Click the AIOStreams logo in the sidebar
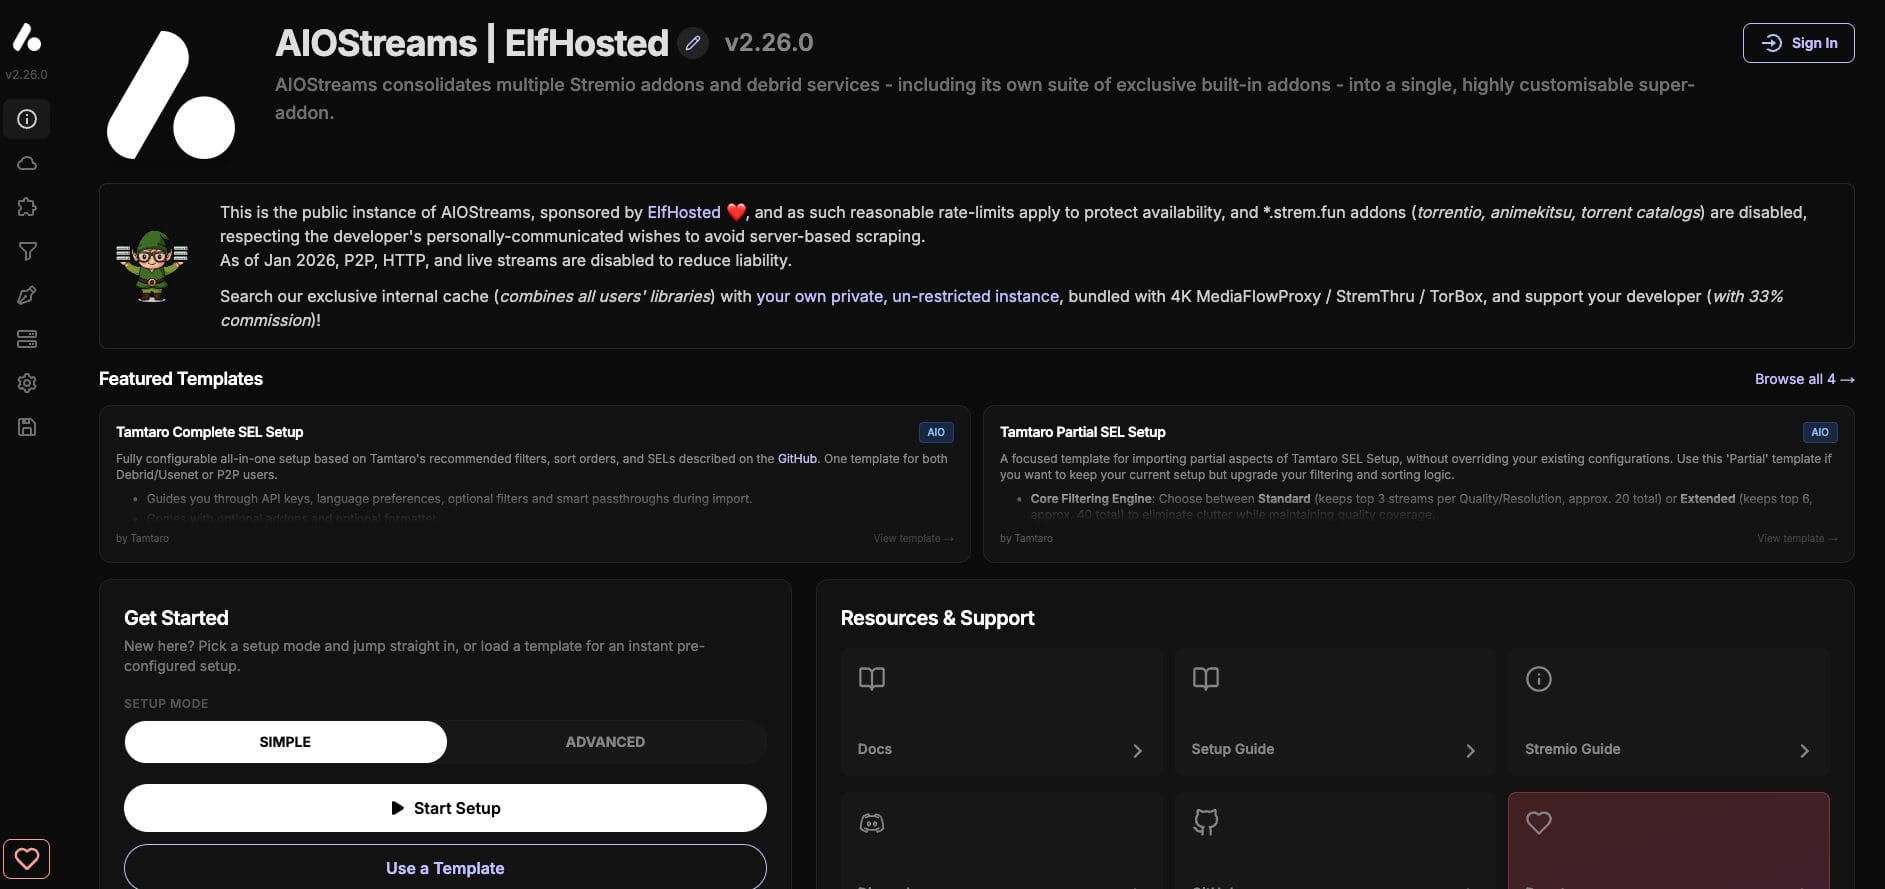The image size is (1885, 889). 27,38
